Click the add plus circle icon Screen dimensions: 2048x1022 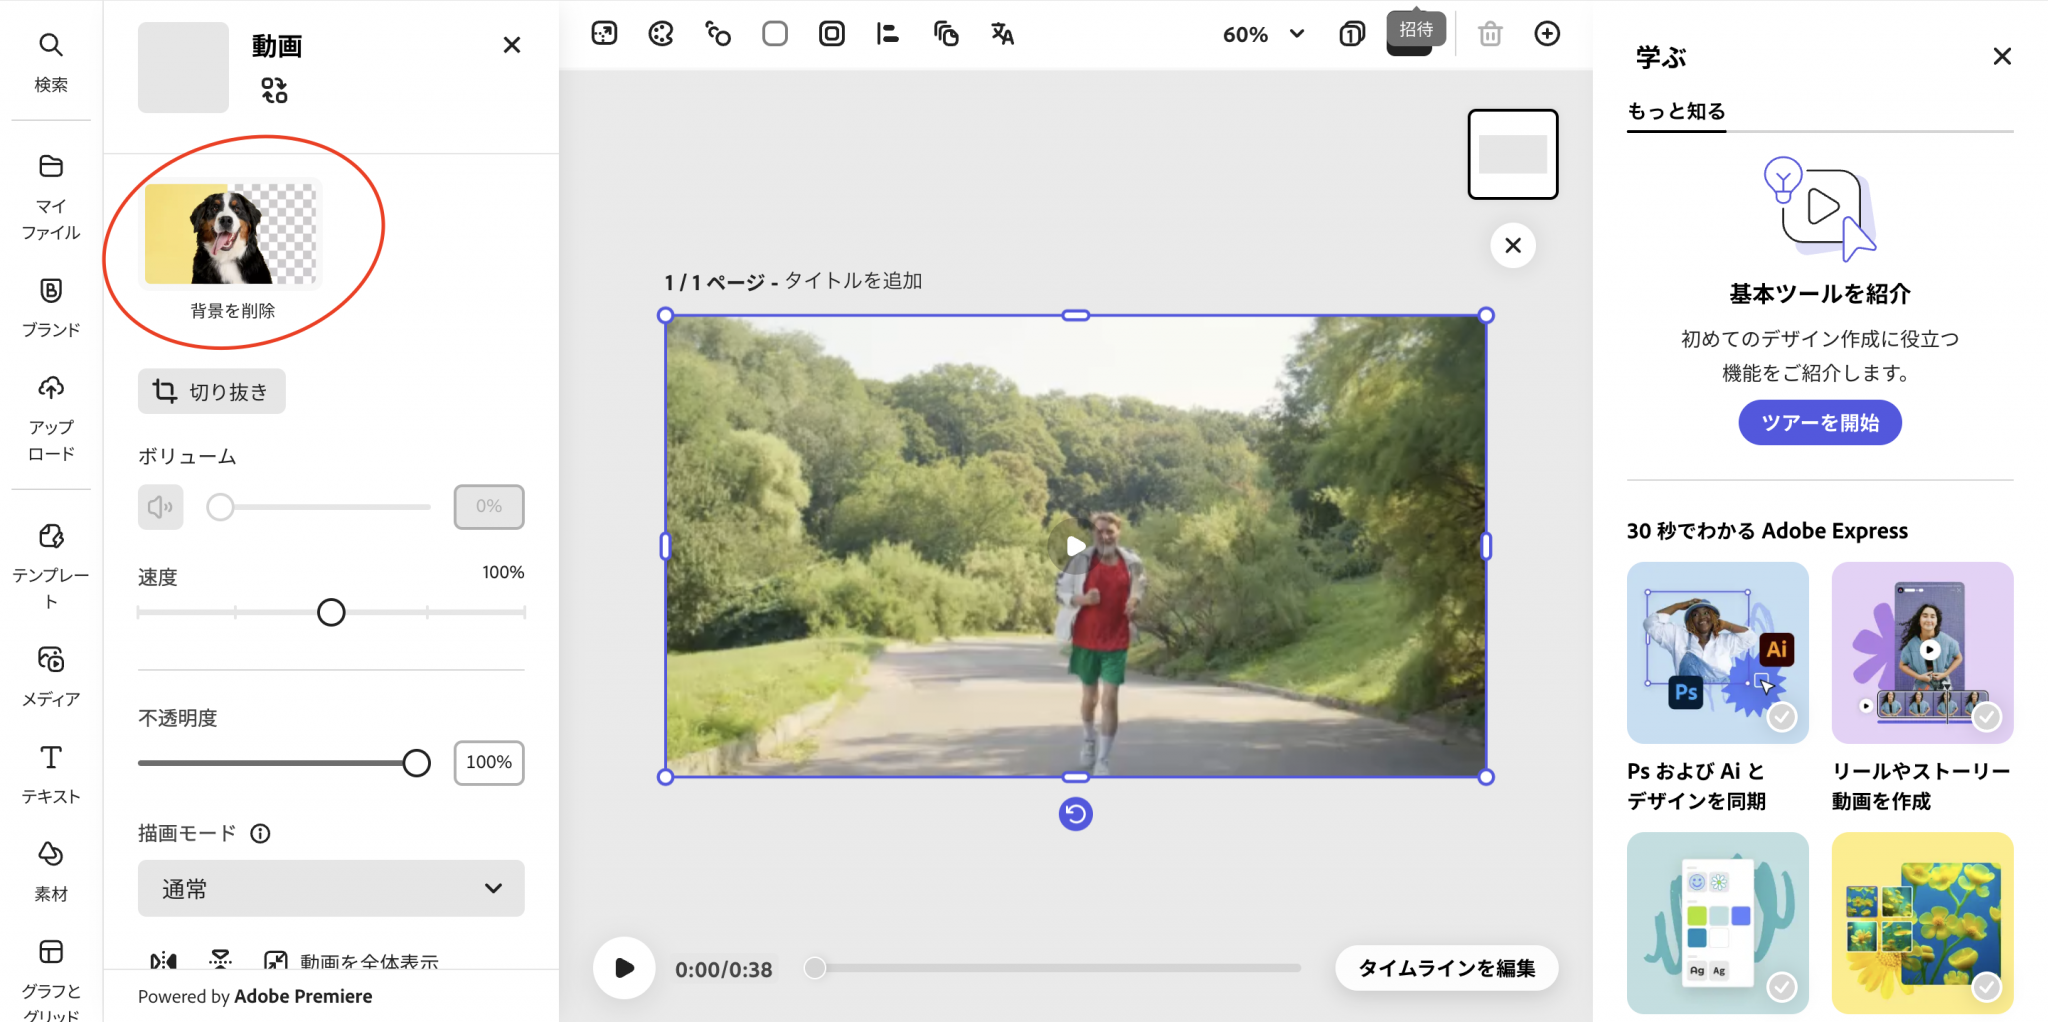coord(1547,34)
